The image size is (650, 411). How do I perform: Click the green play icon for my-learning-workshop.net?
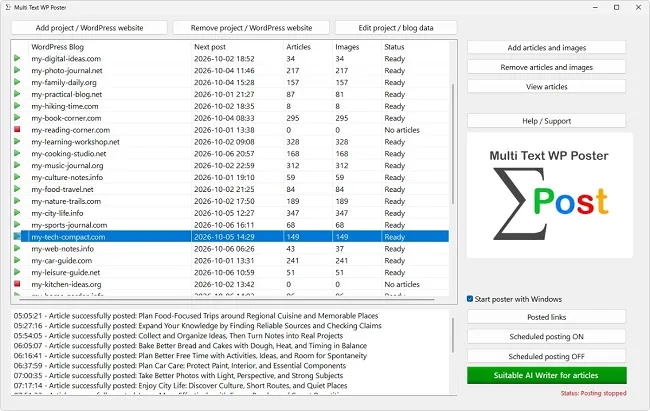17,141
